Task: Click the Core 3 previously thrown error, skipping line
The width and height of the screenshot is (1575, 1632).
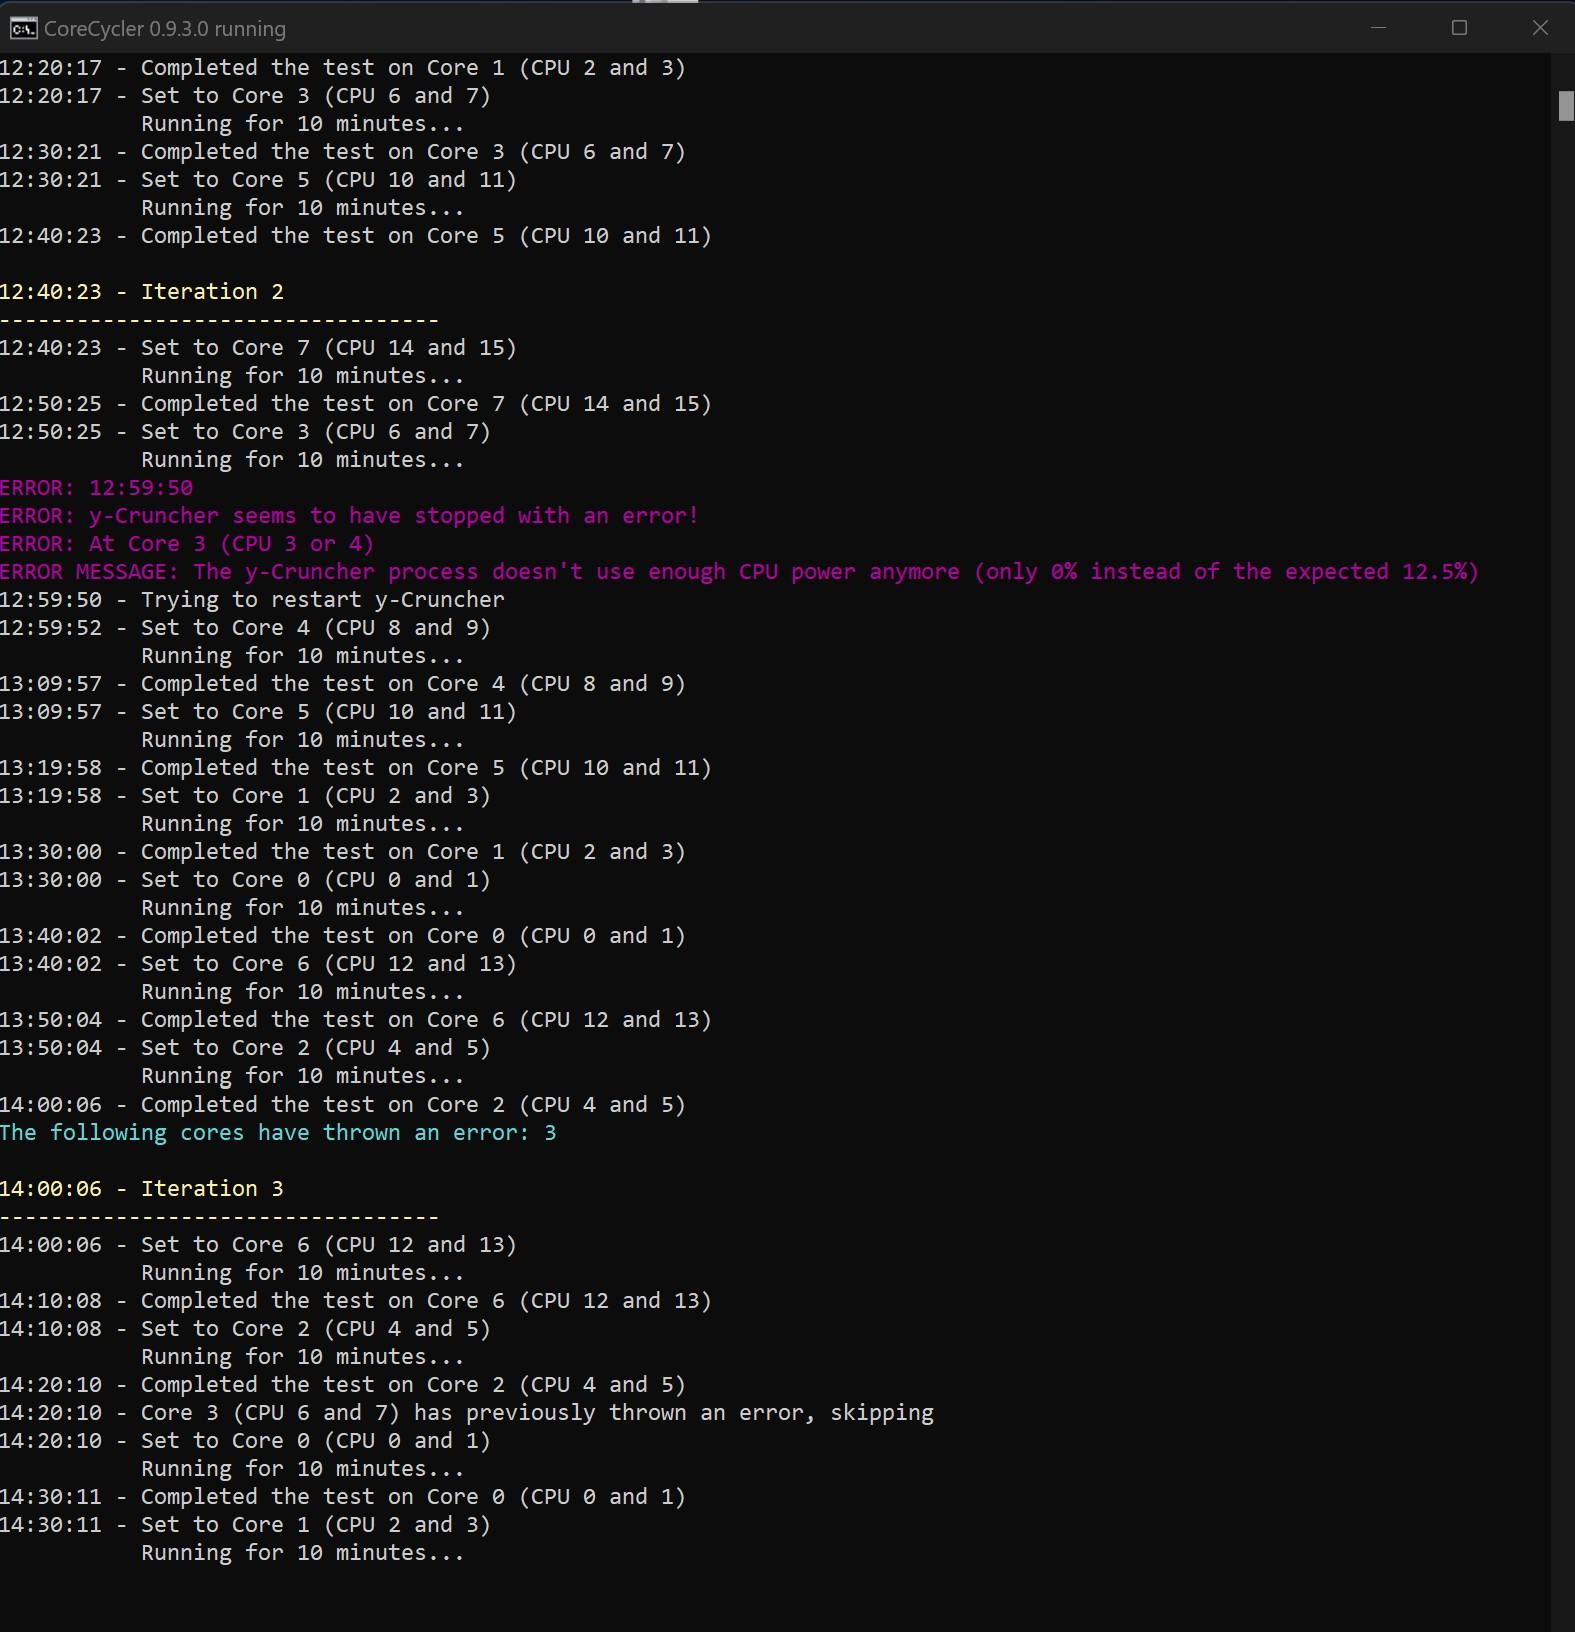Action: click(x=466, y=1413)
